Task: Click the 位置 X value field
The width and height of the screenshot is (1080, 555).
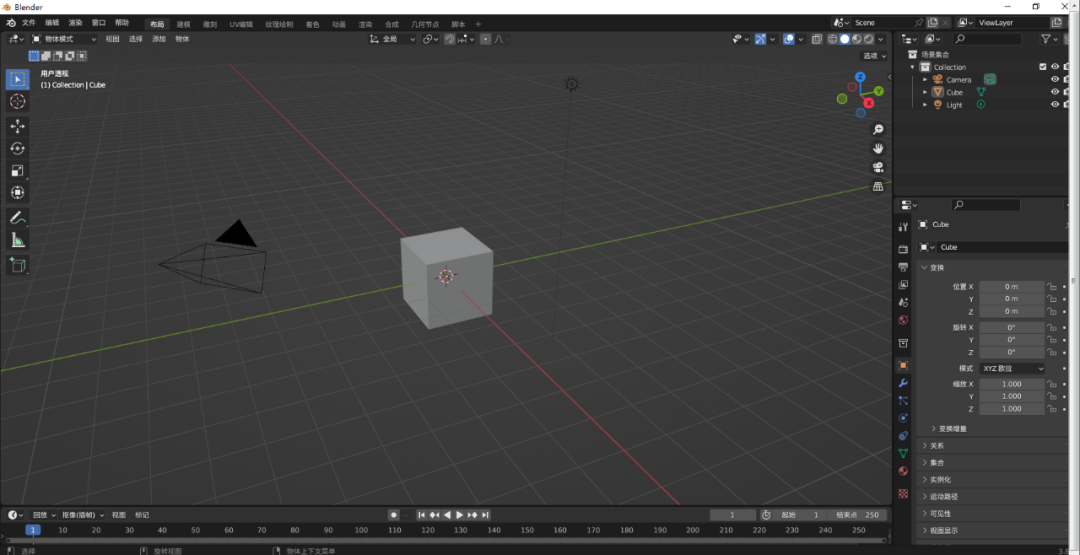Action: pyautogui.click(x=1011, y=287)
